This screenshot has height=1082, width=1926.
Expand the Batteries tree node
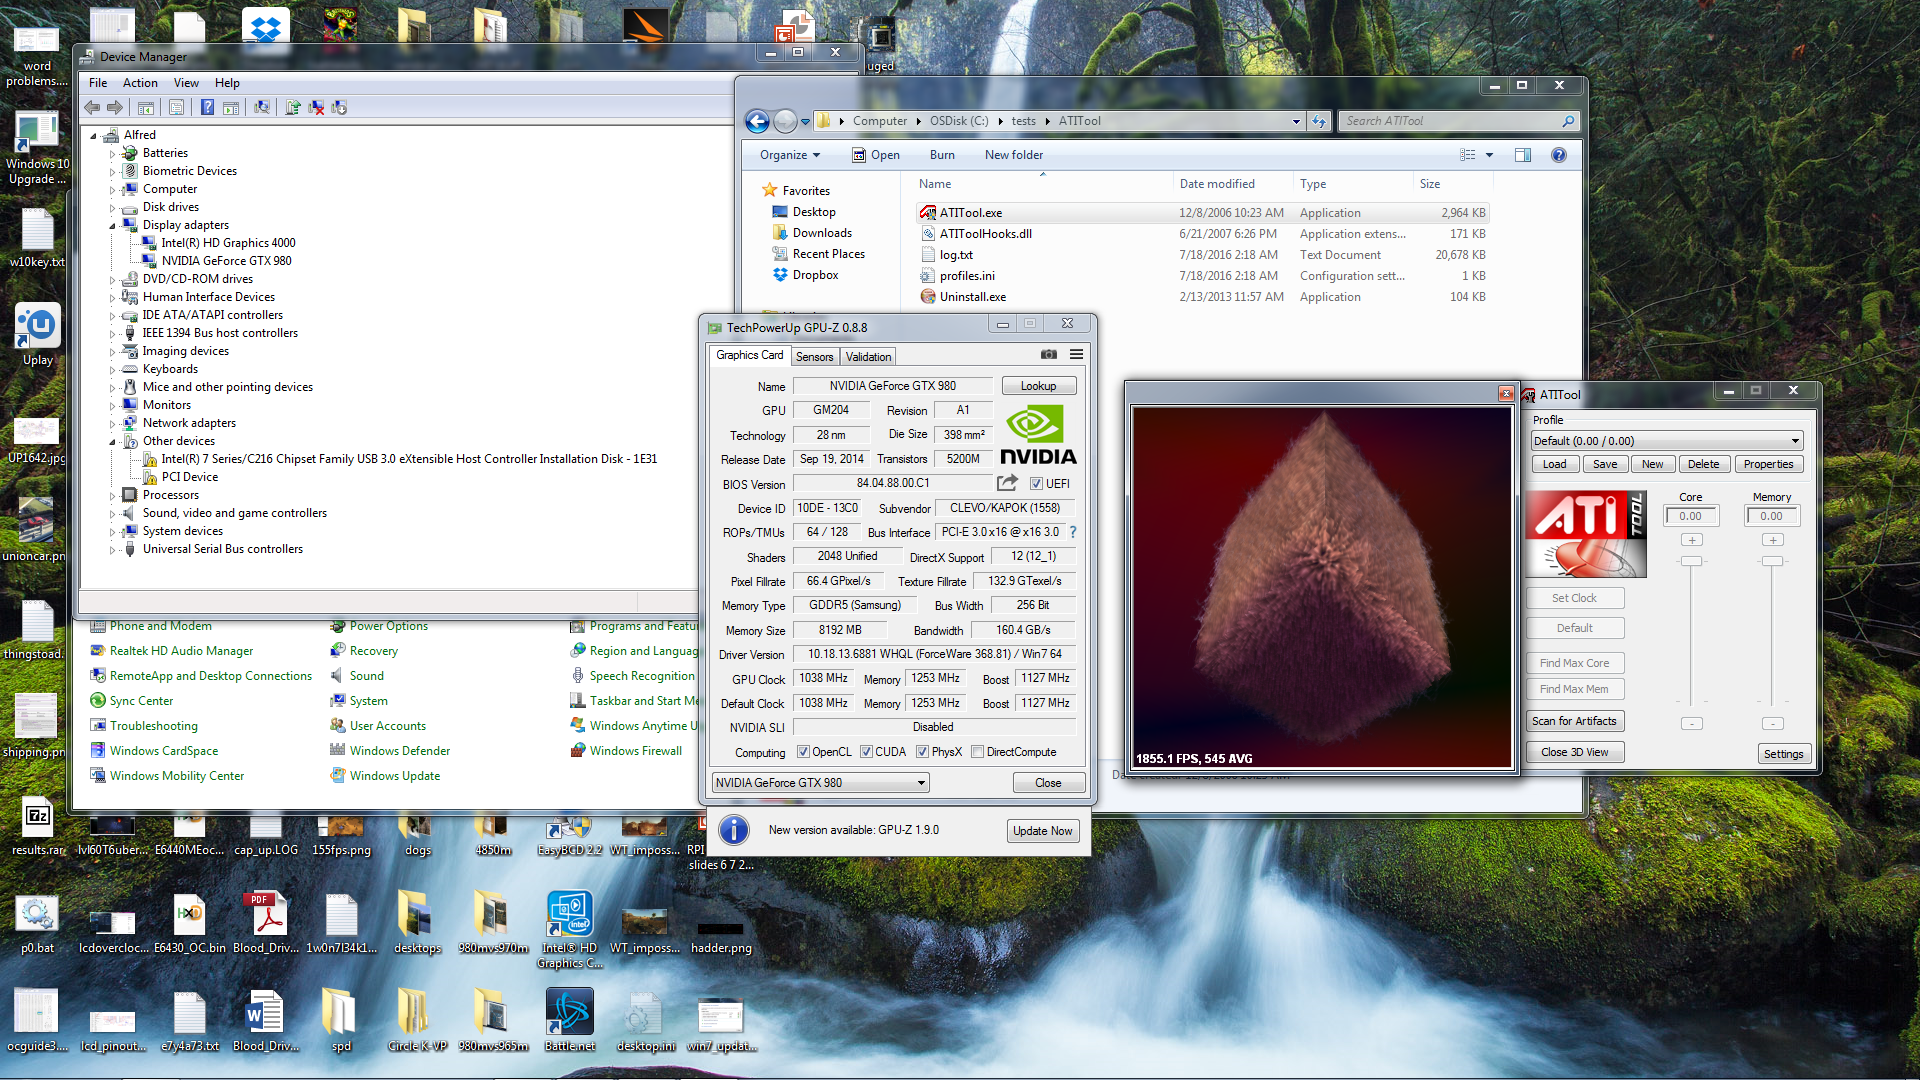[112, 155]
